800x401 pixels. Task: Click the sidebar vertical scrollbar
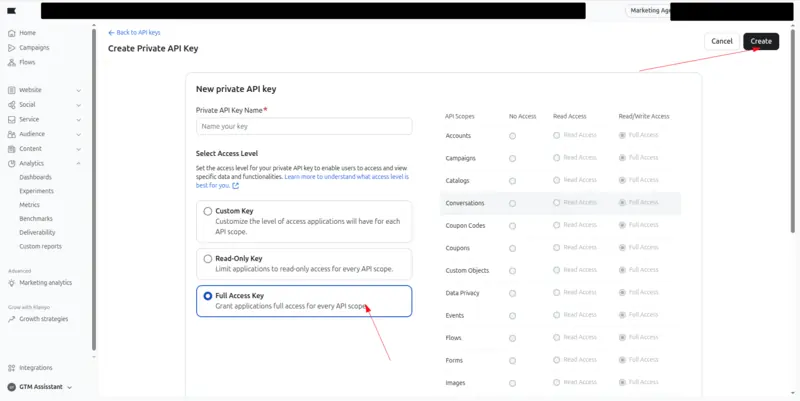(94, 189)
